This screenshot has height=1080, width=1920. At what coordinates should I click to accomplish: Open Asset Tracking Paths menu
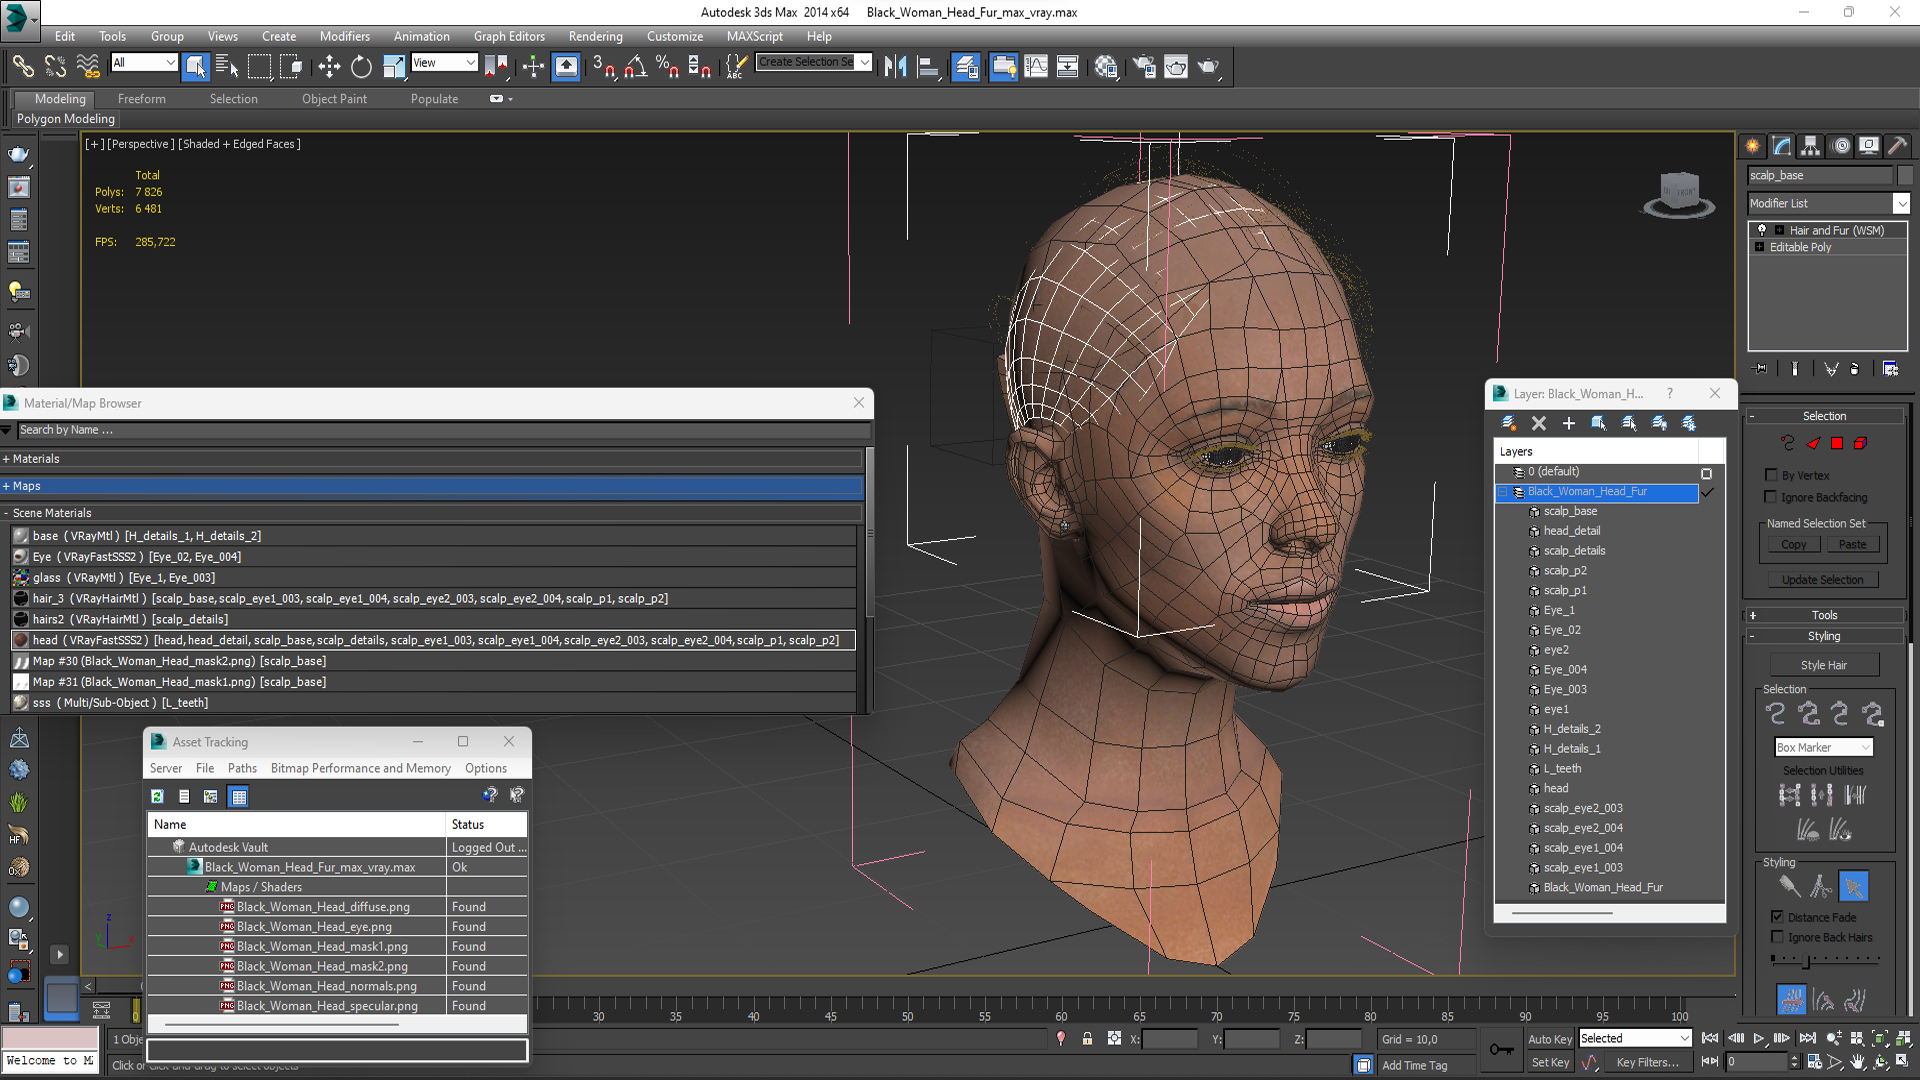click(x=242, y=768)
